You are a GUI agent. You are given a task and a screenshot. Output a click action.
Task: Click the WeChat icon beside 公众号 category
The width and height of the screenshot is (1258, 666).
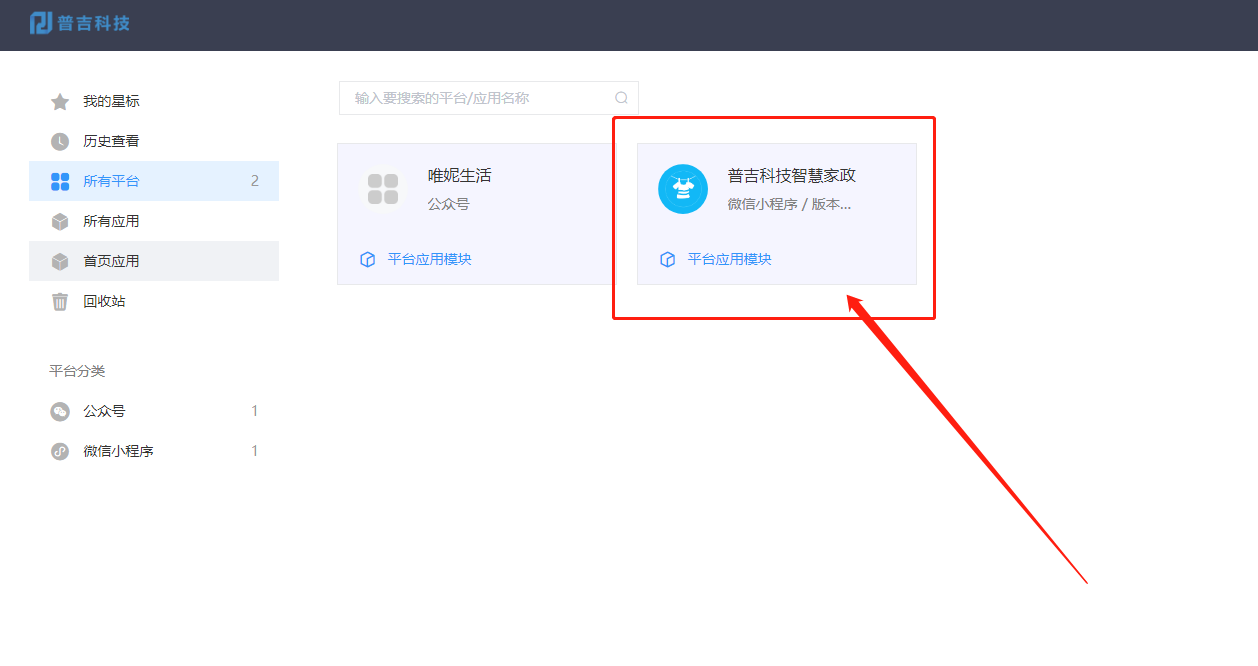[60, 411]
